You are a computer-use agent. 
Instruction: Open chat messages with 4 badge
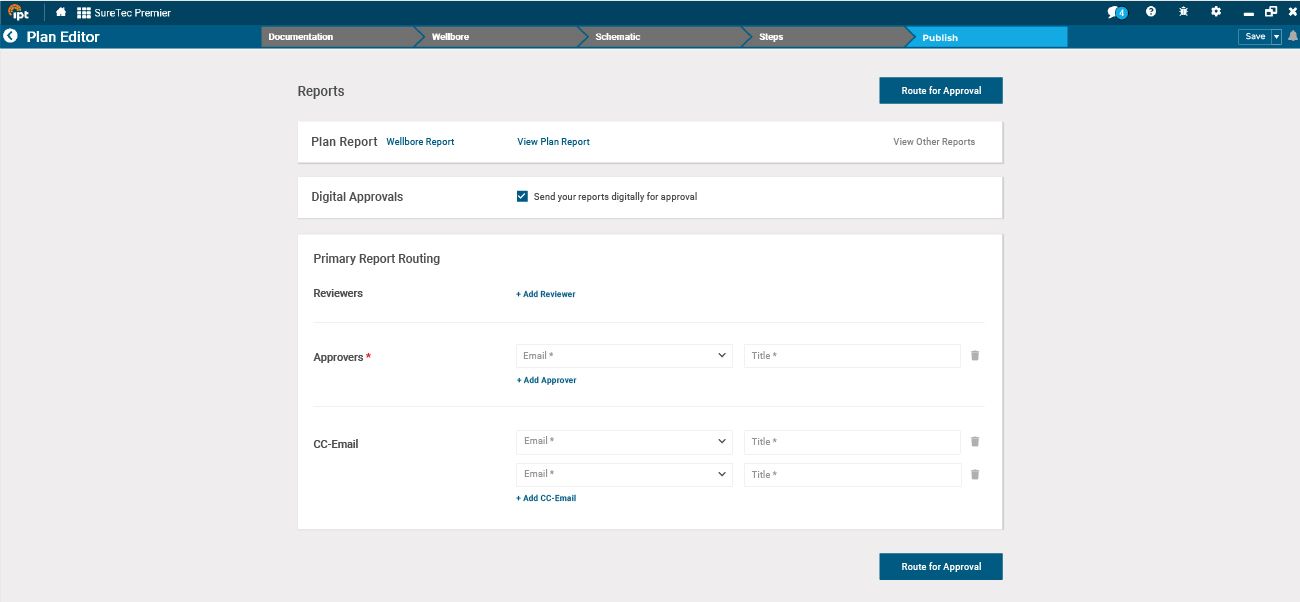tap(1116, 12)
